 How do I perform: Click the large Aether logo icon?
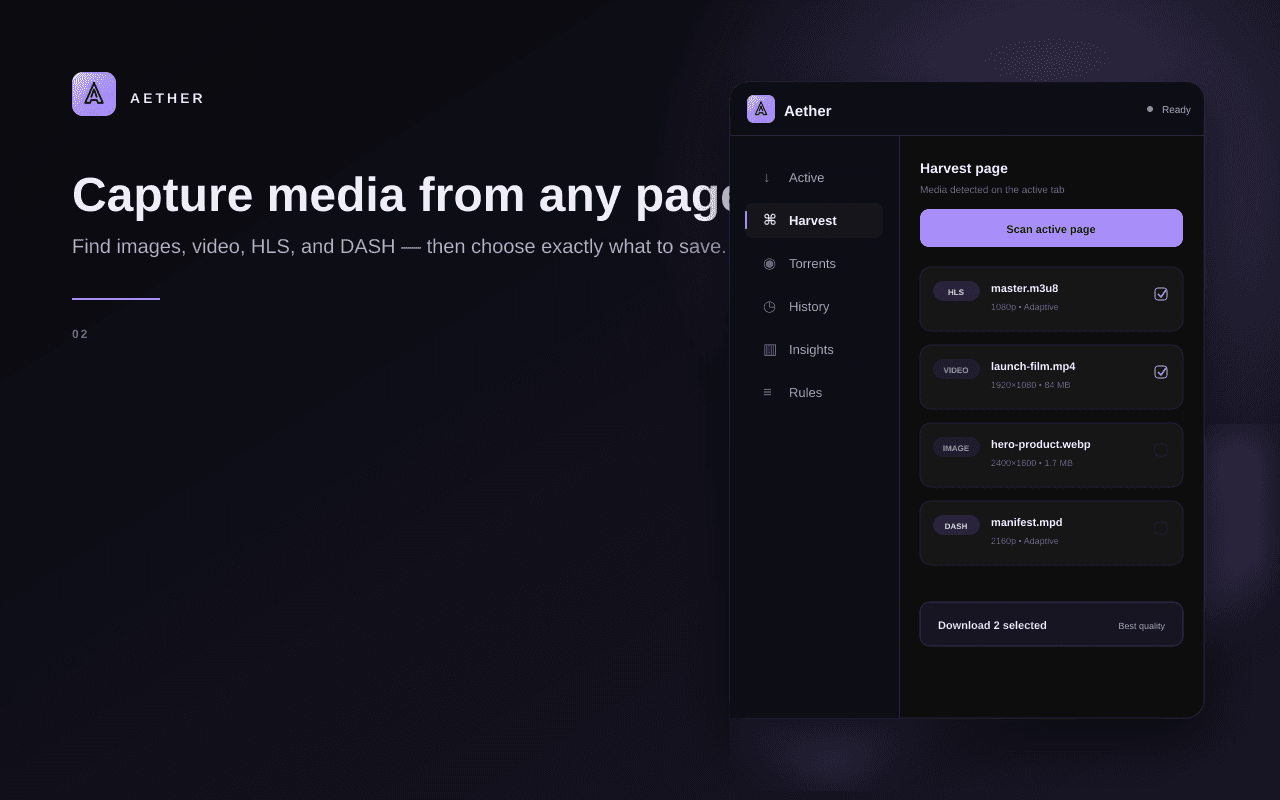[x=94, y=94]
